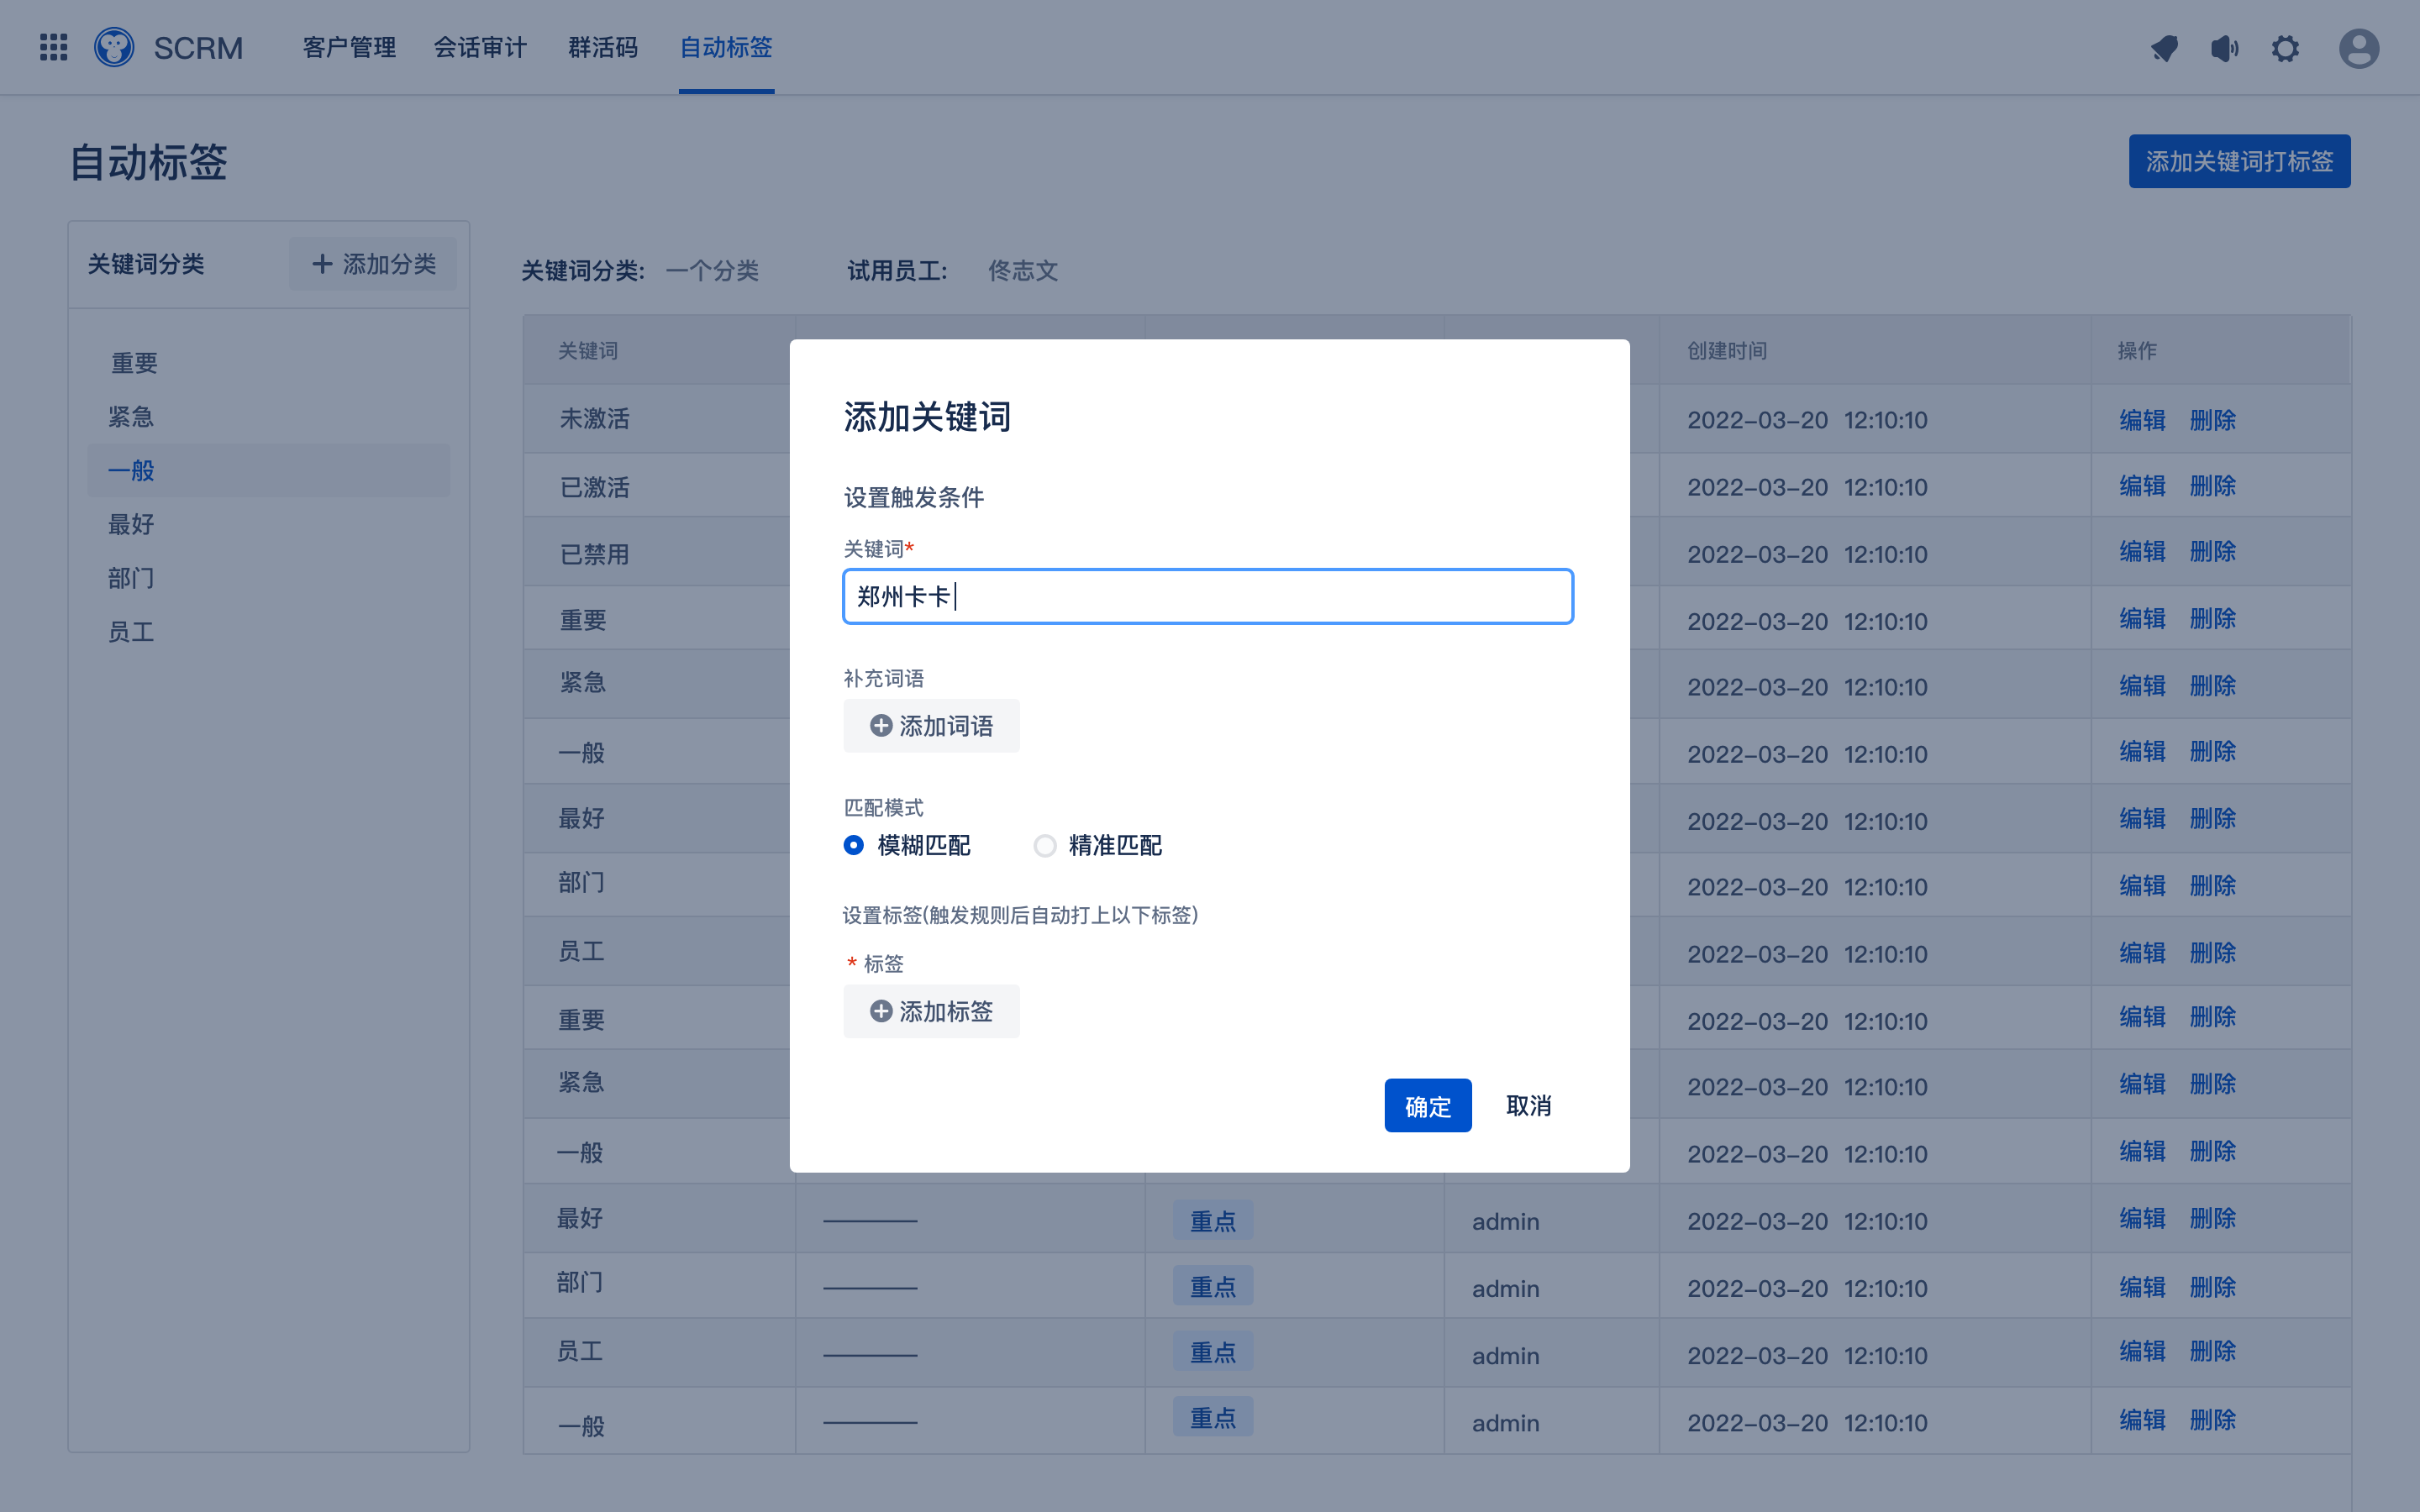Click the plus icon beside 添加分类
The image size is (2420, 1512).
pos(322,264)
